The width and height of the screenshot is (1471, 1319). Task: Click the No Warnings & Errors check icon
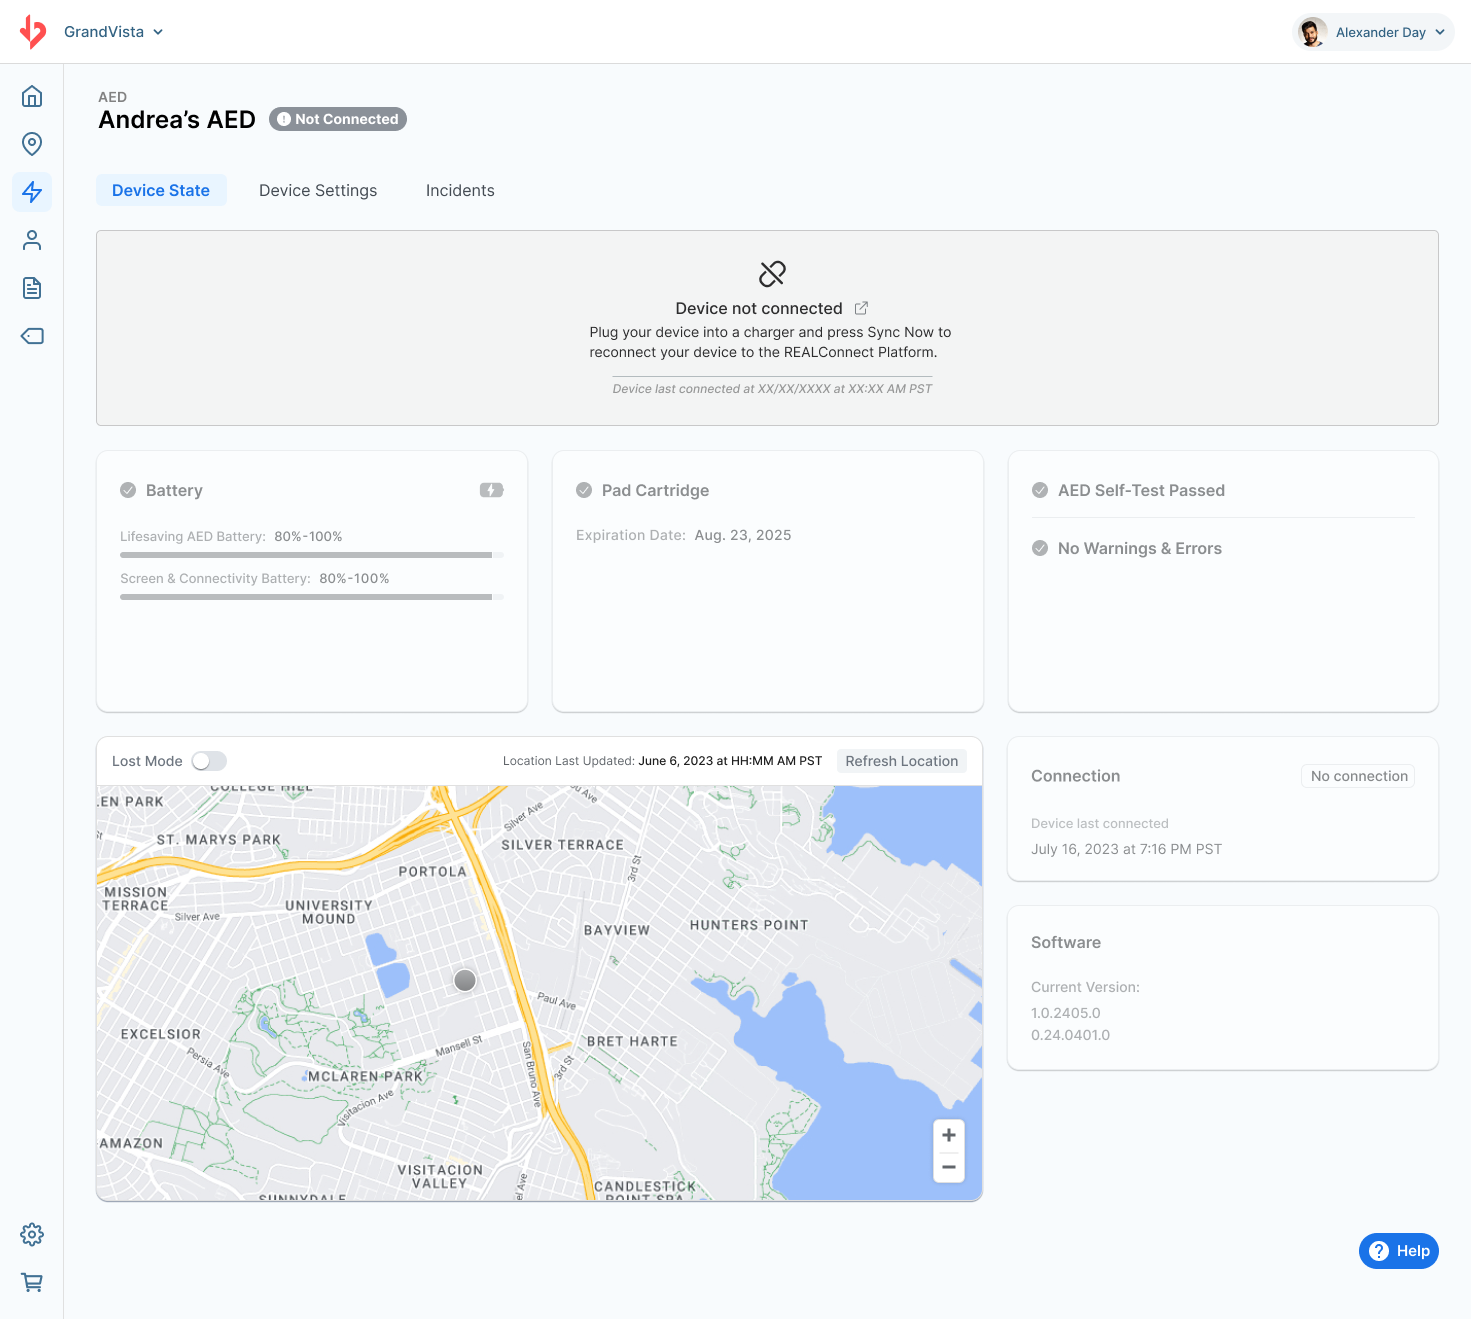point(1040,548)
